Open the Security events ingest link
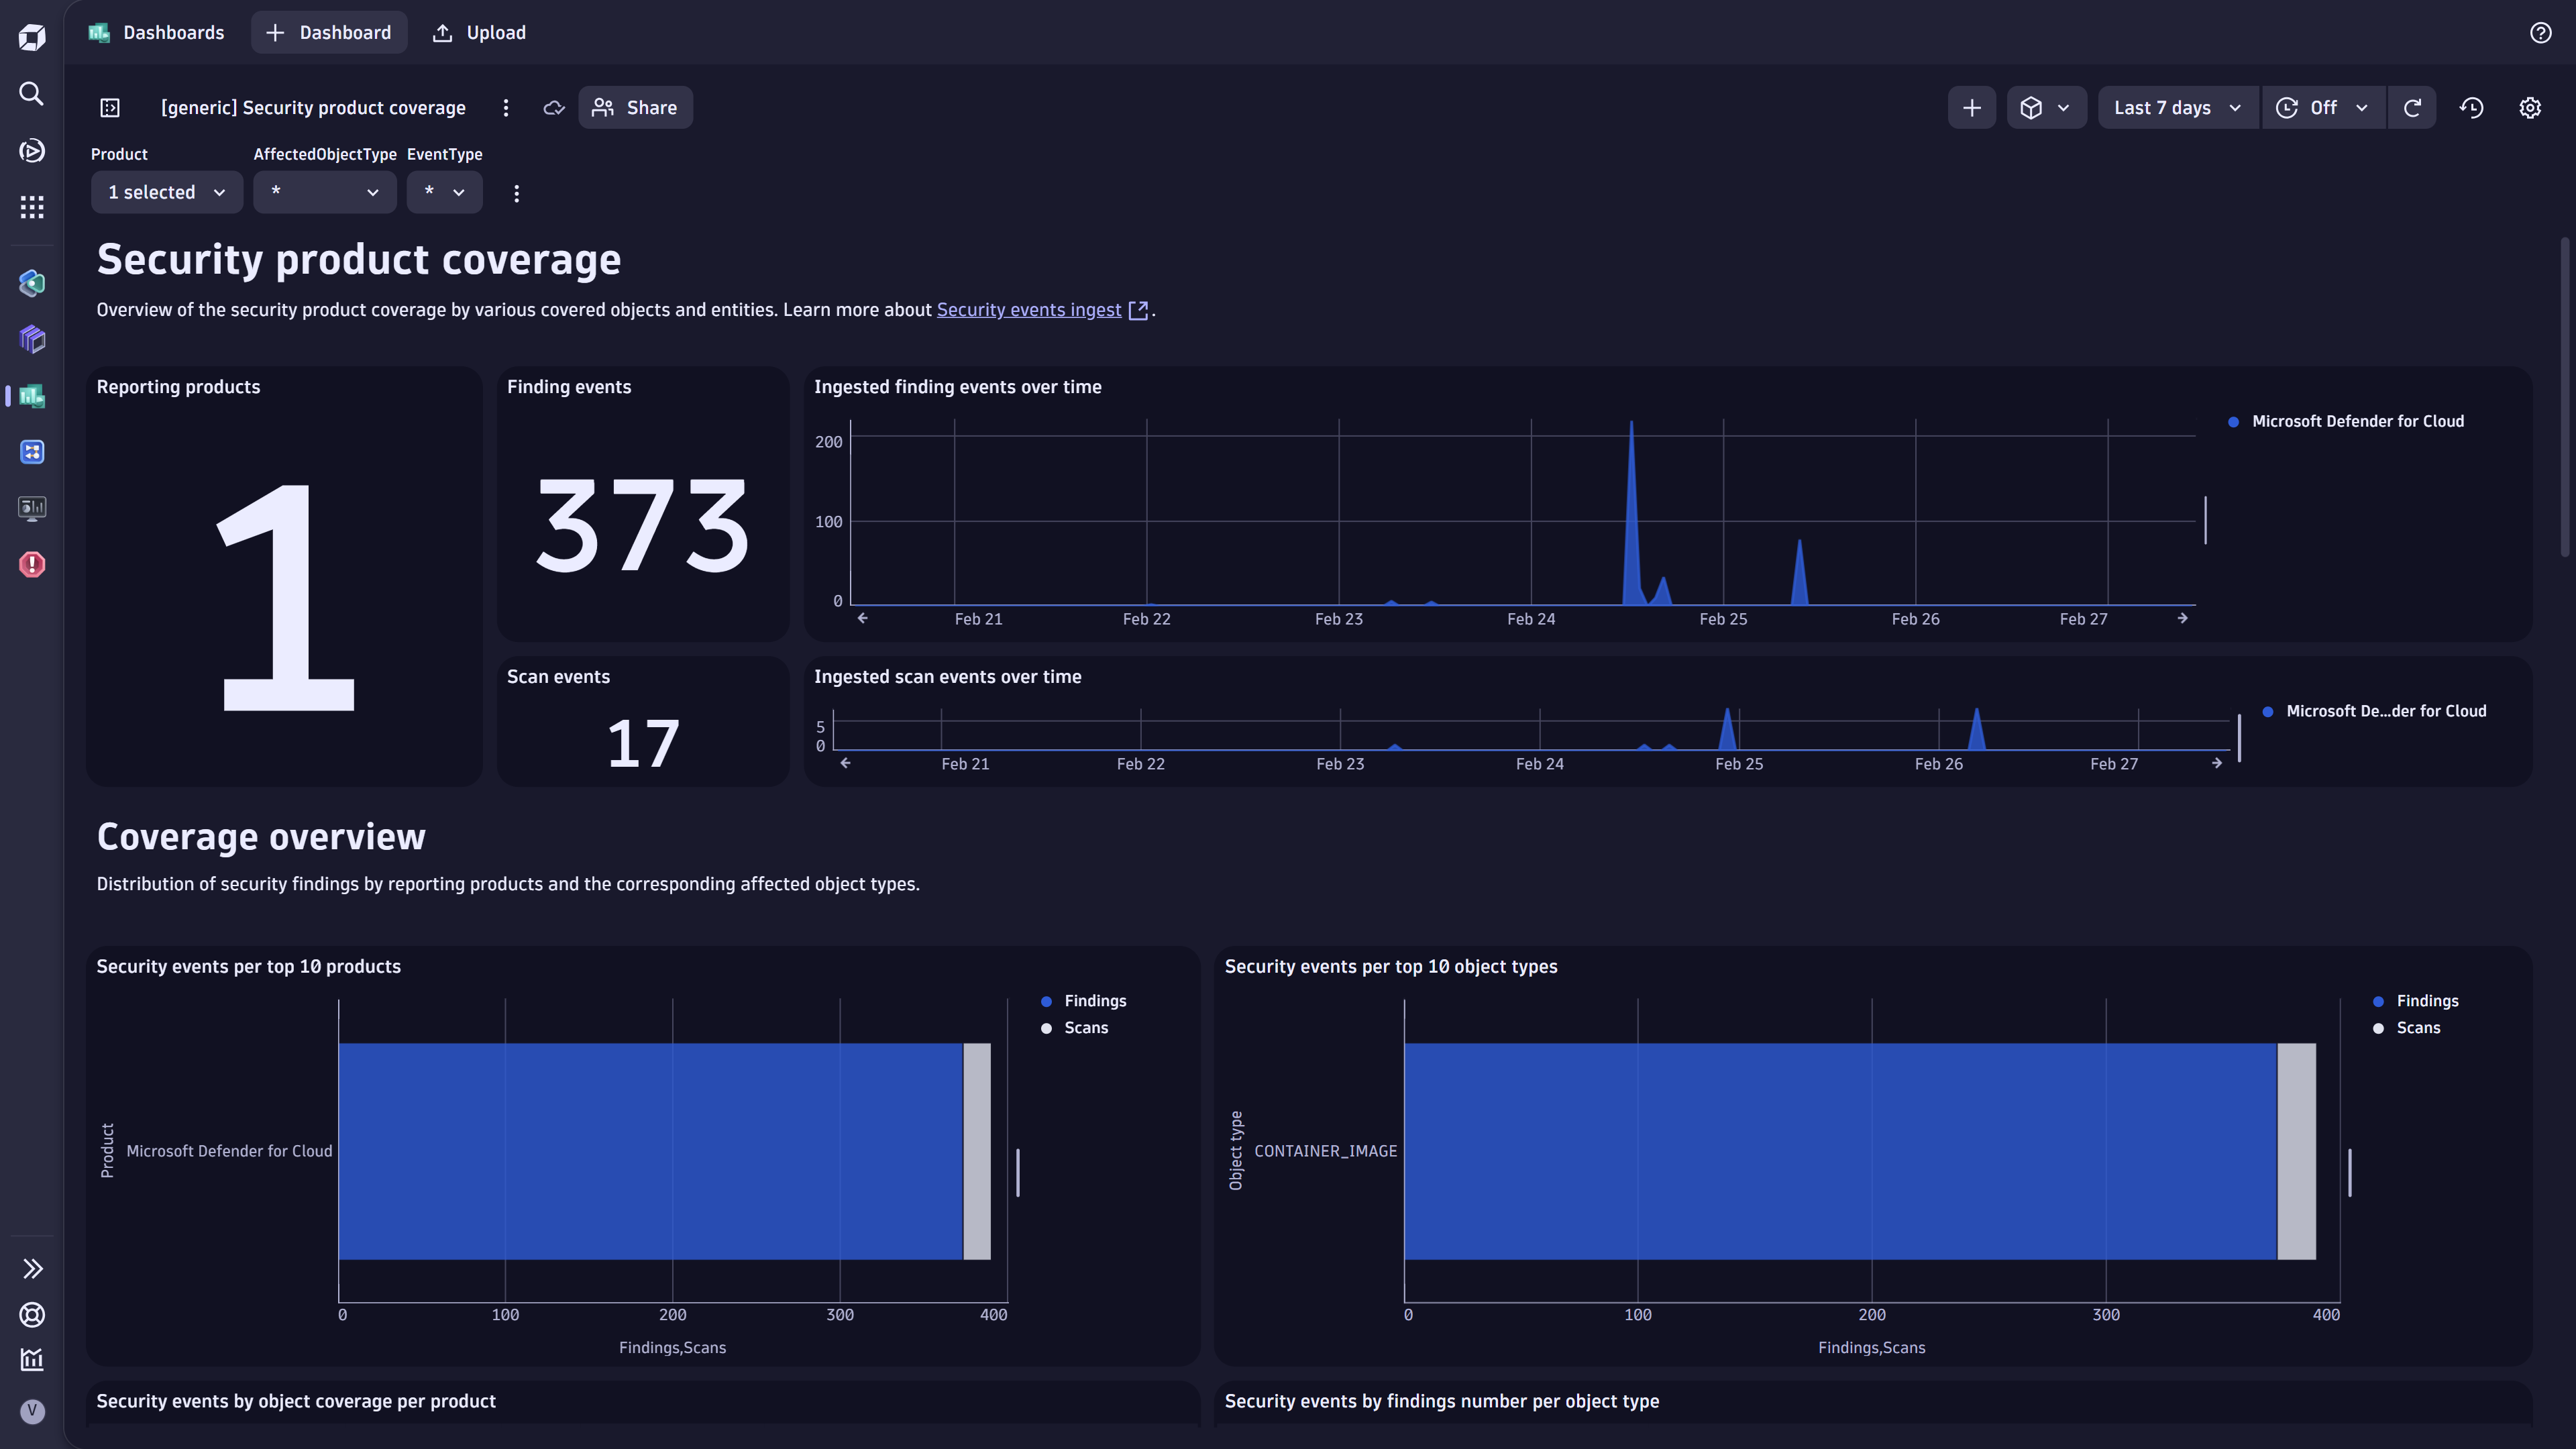 1029,310
